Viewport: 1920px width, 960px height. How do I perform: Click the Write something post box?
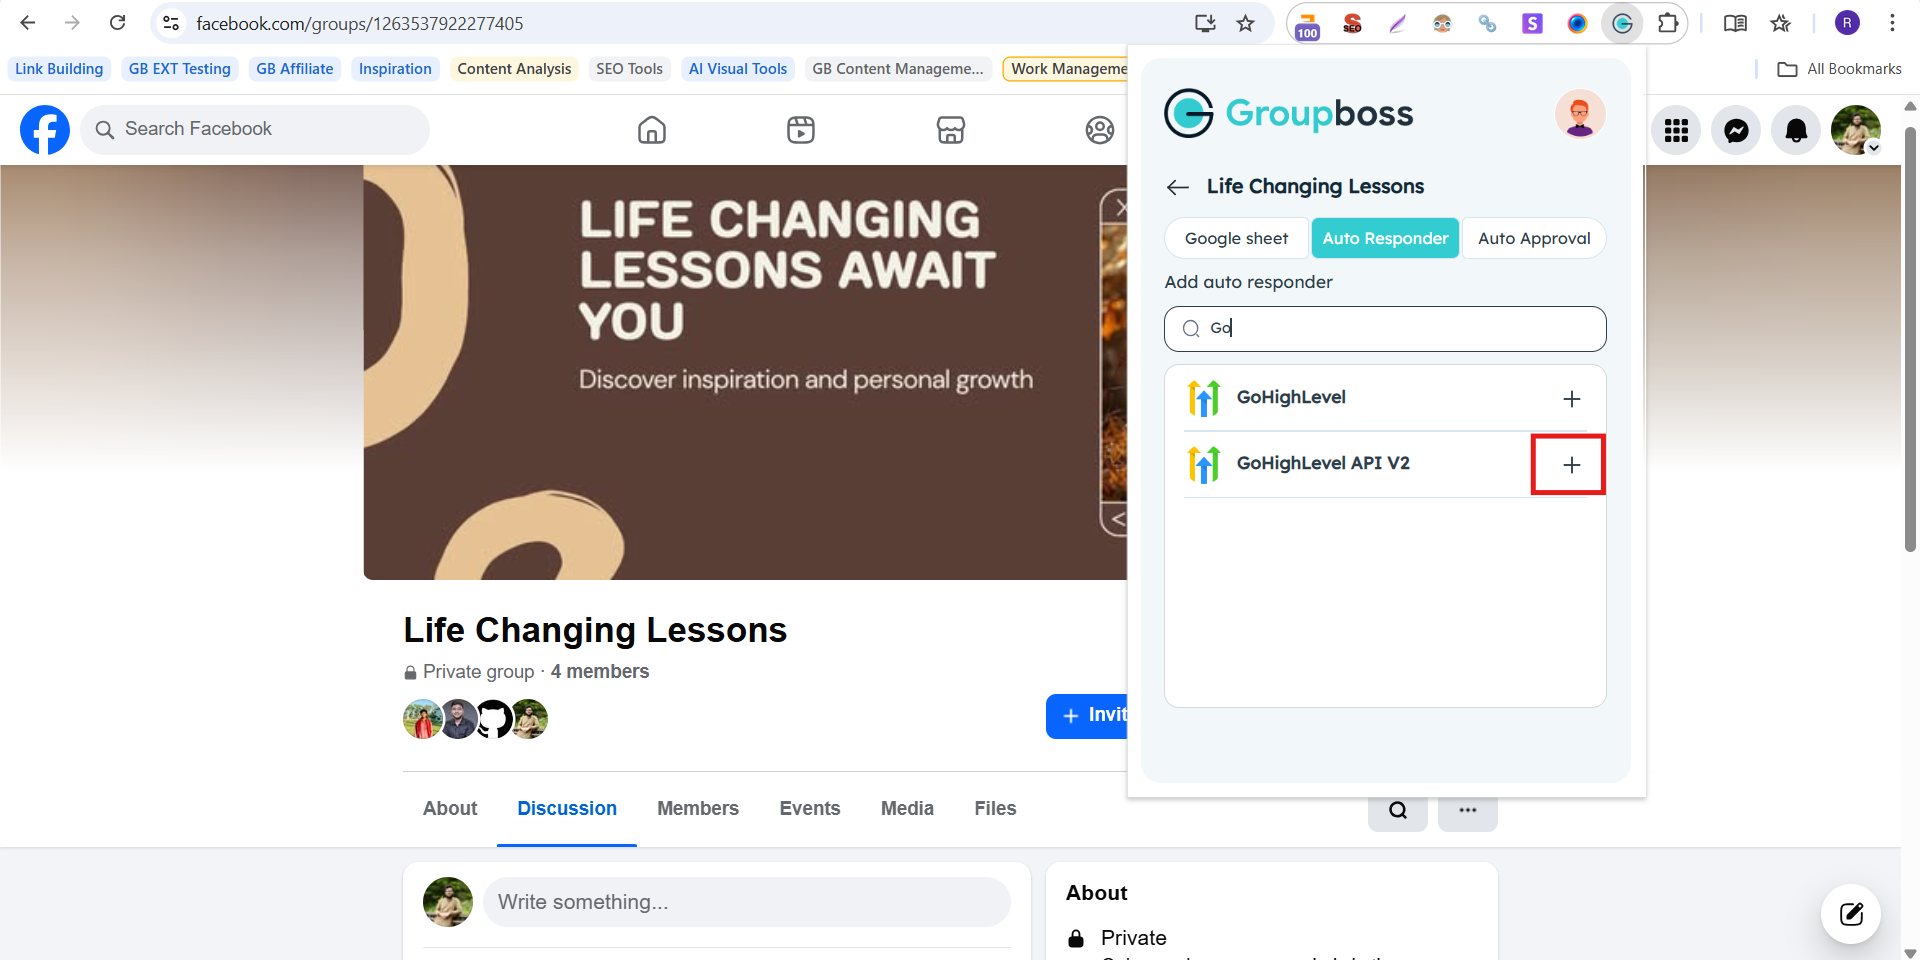point(746,902)
